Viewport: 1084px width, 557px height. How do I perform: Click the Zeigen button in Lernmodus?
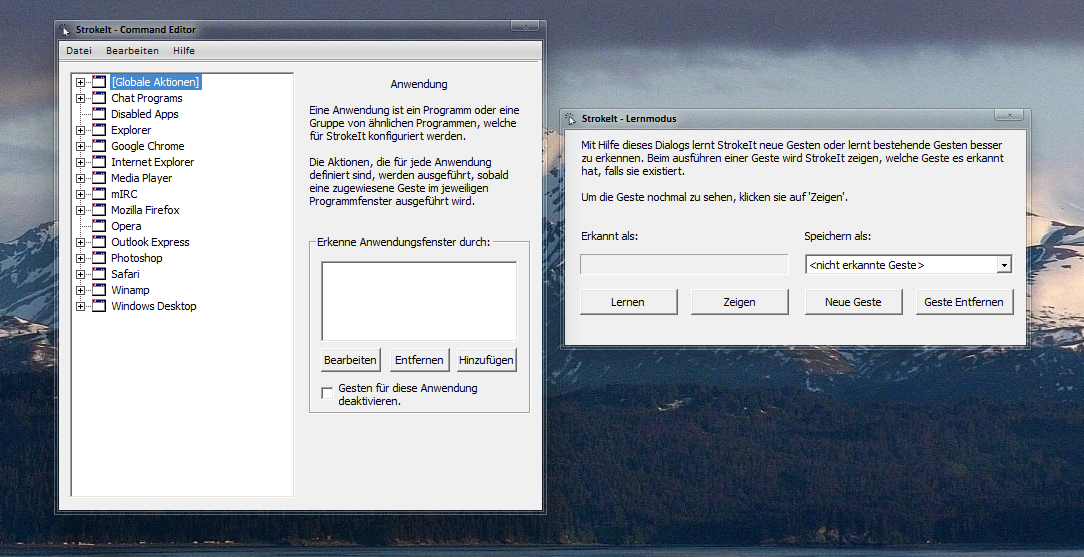739,302
